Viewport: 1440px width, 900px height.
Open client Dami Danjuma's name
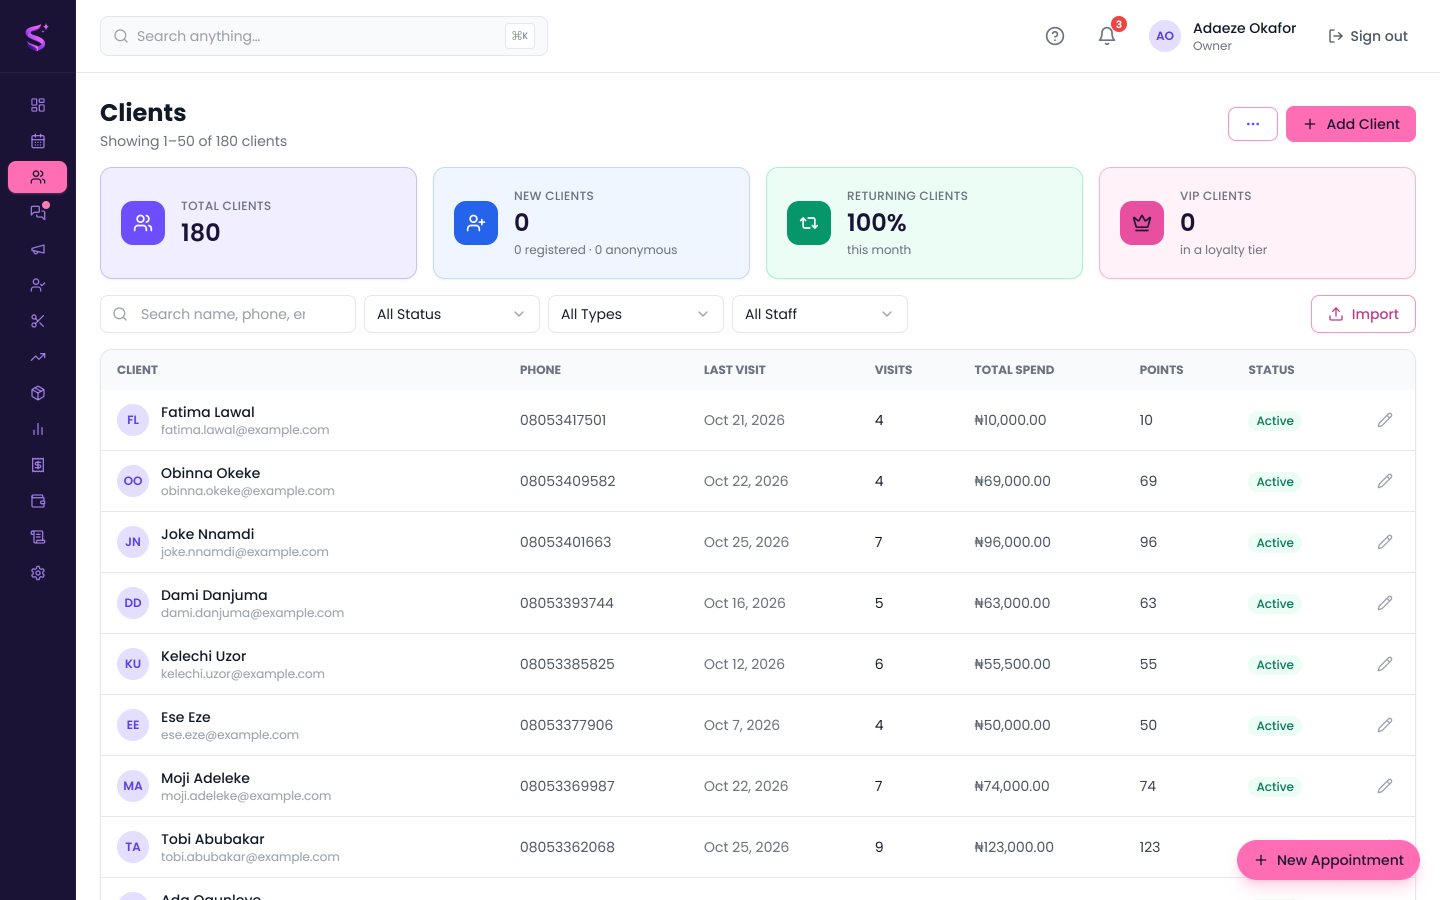pos(214,595)
